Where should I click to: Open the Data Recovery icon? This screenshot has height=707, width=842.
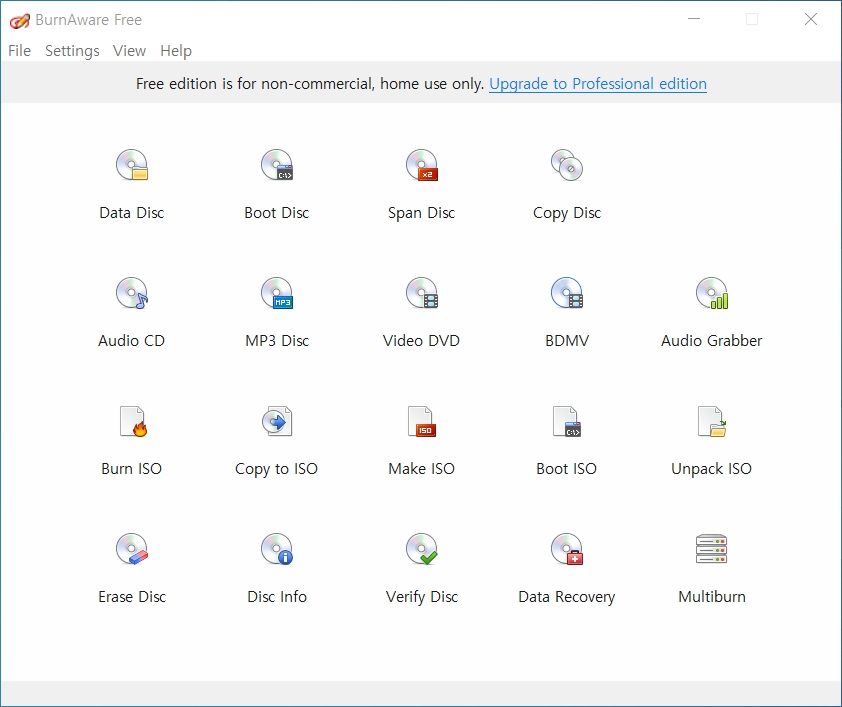click(x=567, y=549)
